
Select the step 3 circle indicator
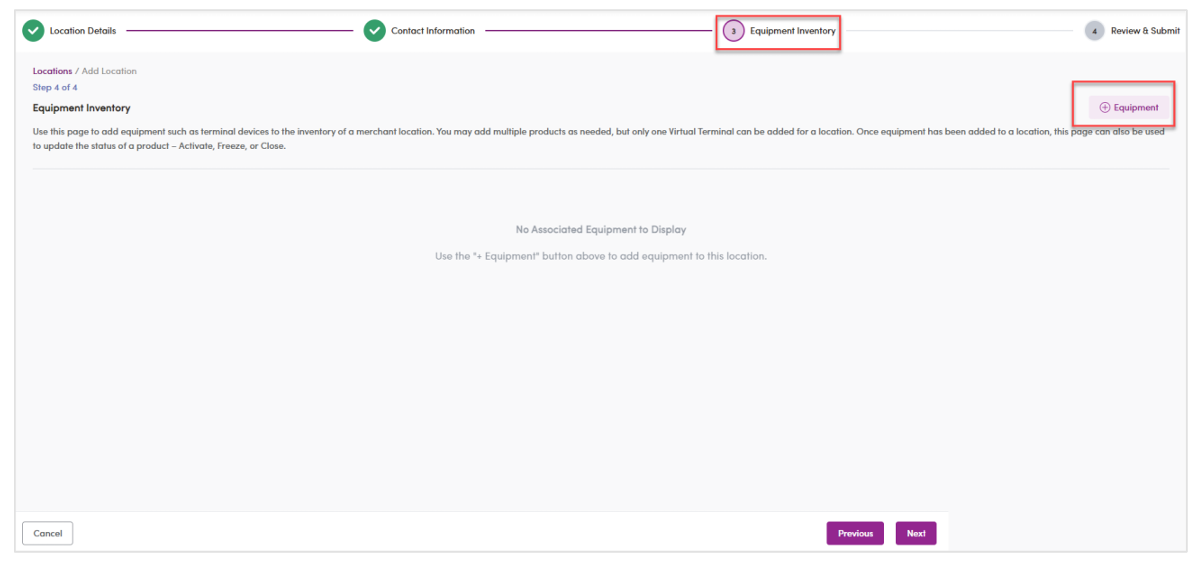pyautogui.click(x=734, y=31)
